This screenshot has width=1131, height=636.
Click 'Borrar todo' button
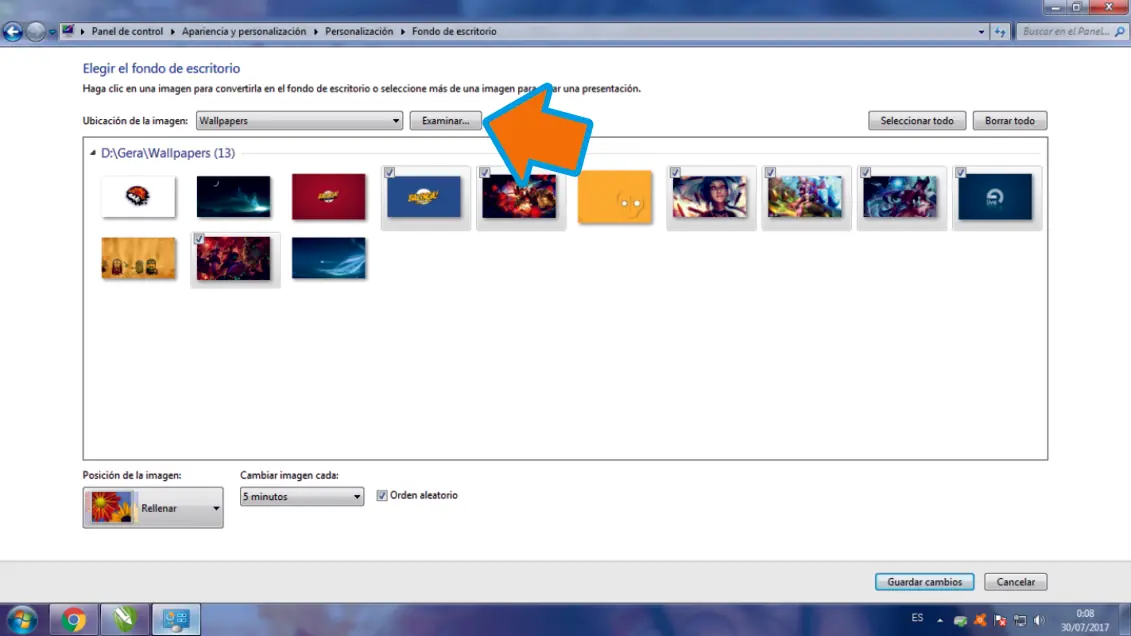pyautogui.click(x=1009, y=120)
